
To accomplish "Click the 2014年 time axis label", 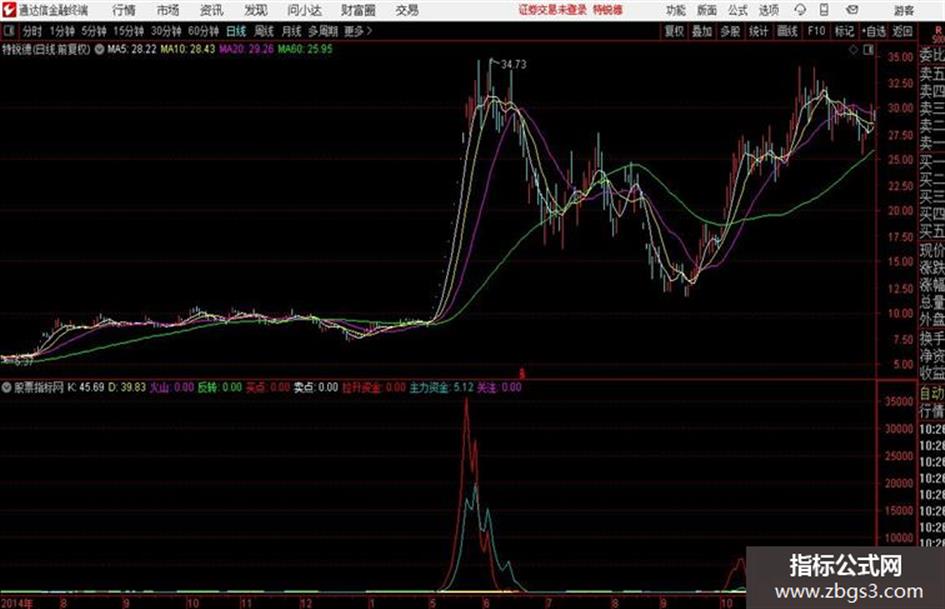I will [17, 602].
